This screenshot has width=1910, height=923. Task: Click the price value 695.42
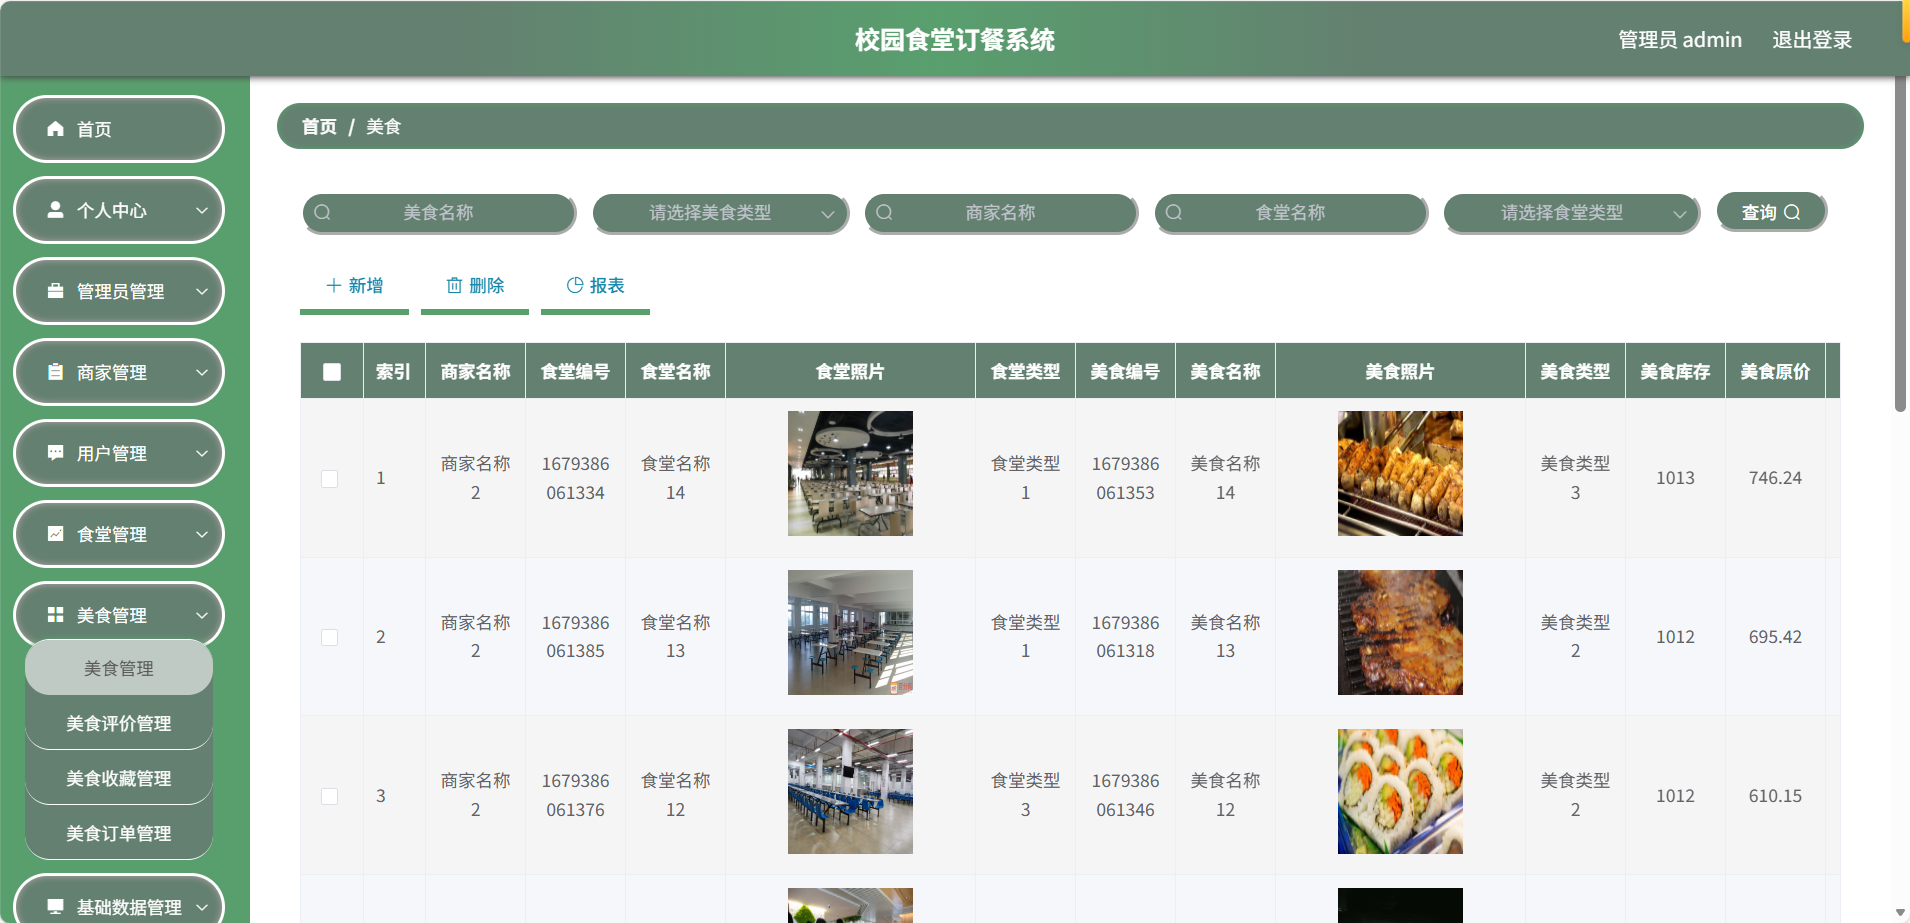coord(1775,637)
